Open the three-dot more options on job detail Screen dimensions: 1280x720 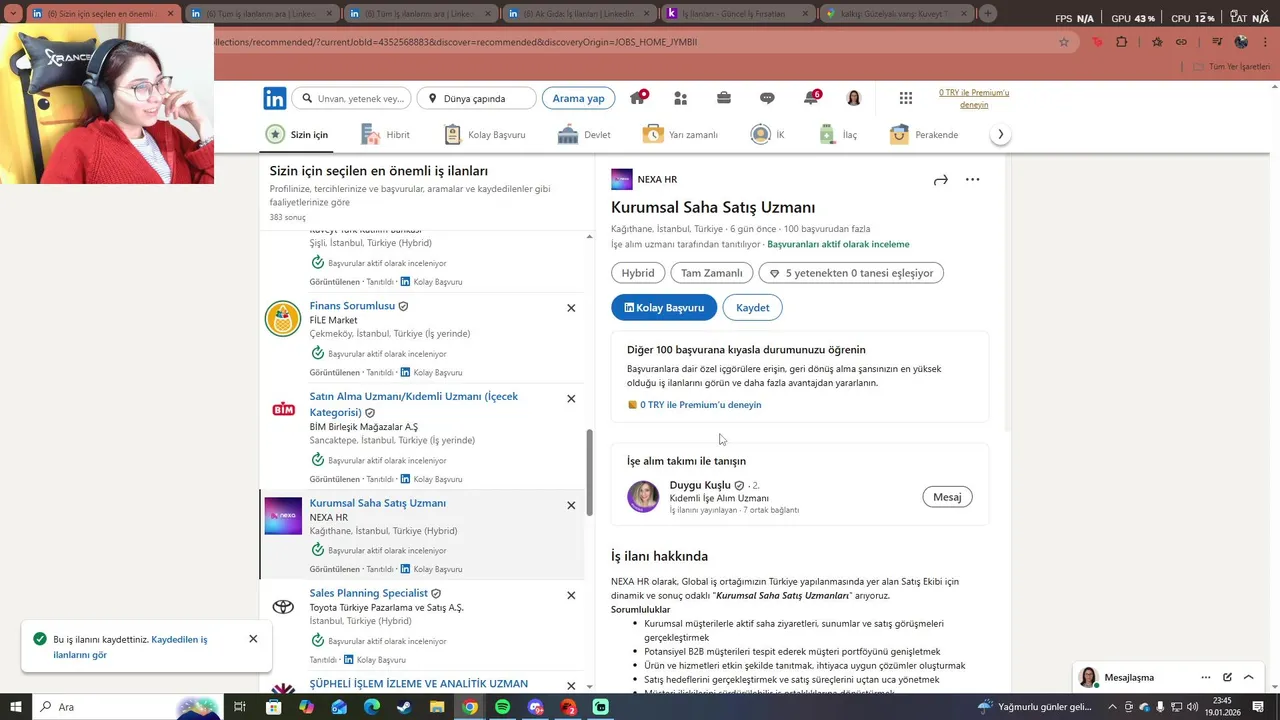pos(972,180)
